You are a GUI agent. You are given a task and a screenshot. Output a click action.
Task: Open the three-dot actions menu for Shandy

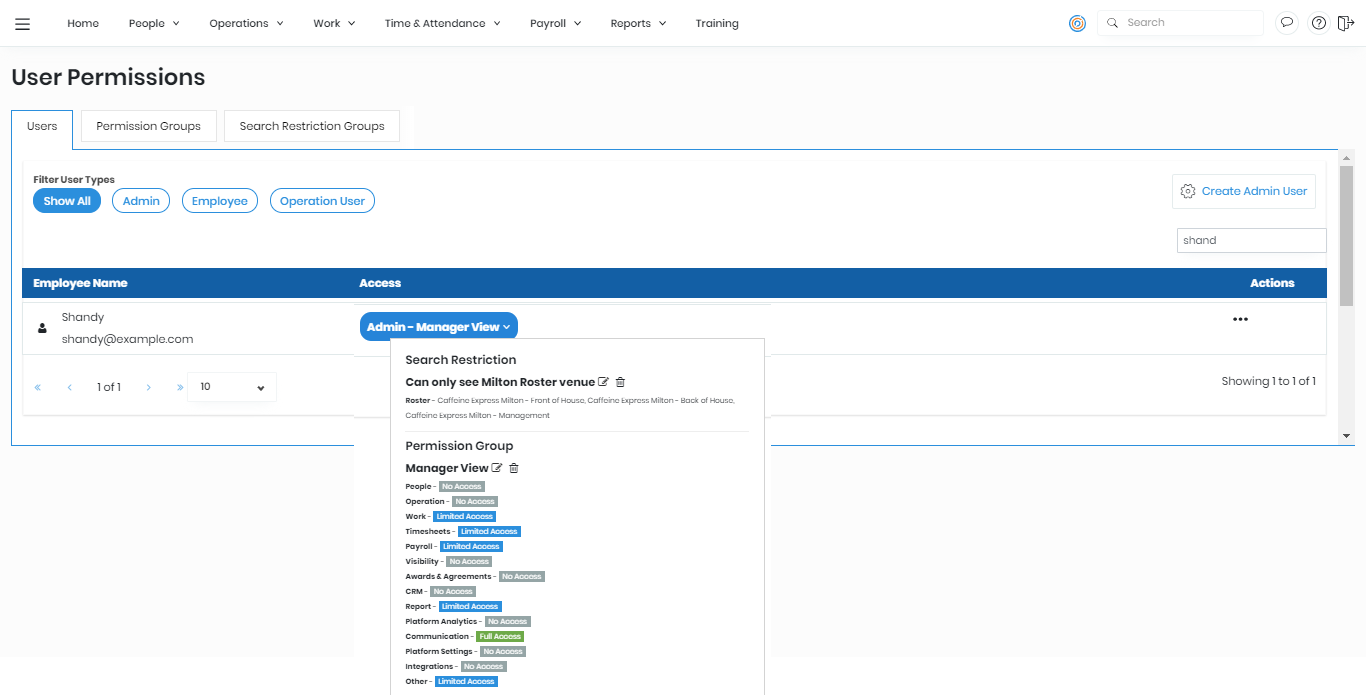[1240, 319]
